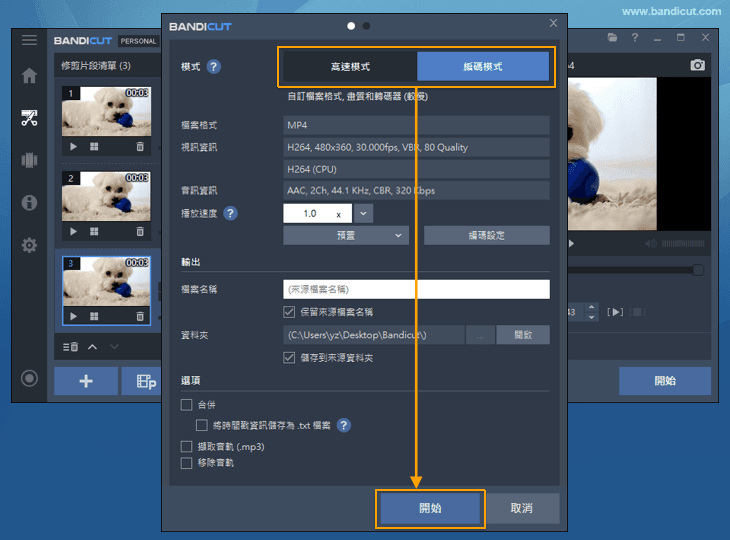The width and height of the screenshot is (730, 540).
Task: Delete segment 3 with its trash icon
Action: click(140, 316)
